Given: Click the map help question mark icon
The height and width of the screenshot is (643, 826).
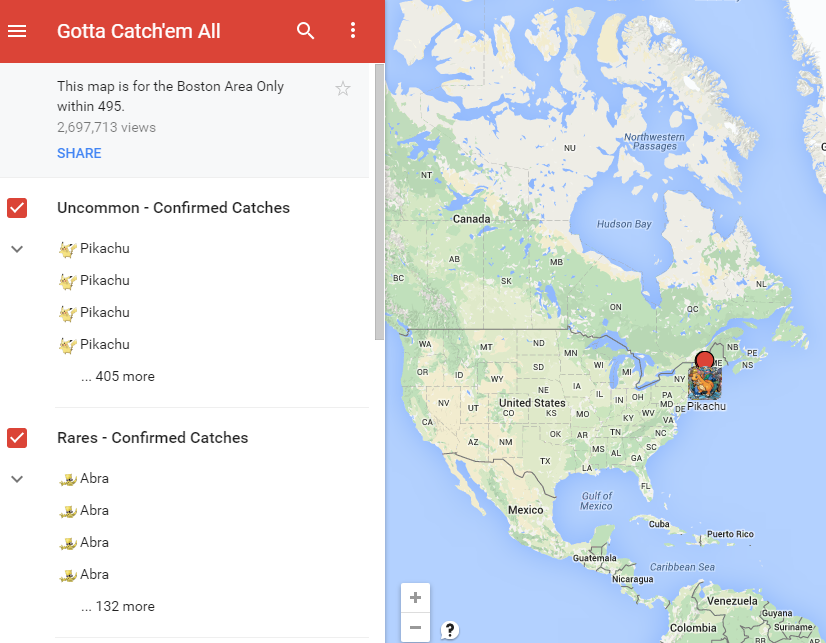Looking at the screenshot, I should click(449, 630).
